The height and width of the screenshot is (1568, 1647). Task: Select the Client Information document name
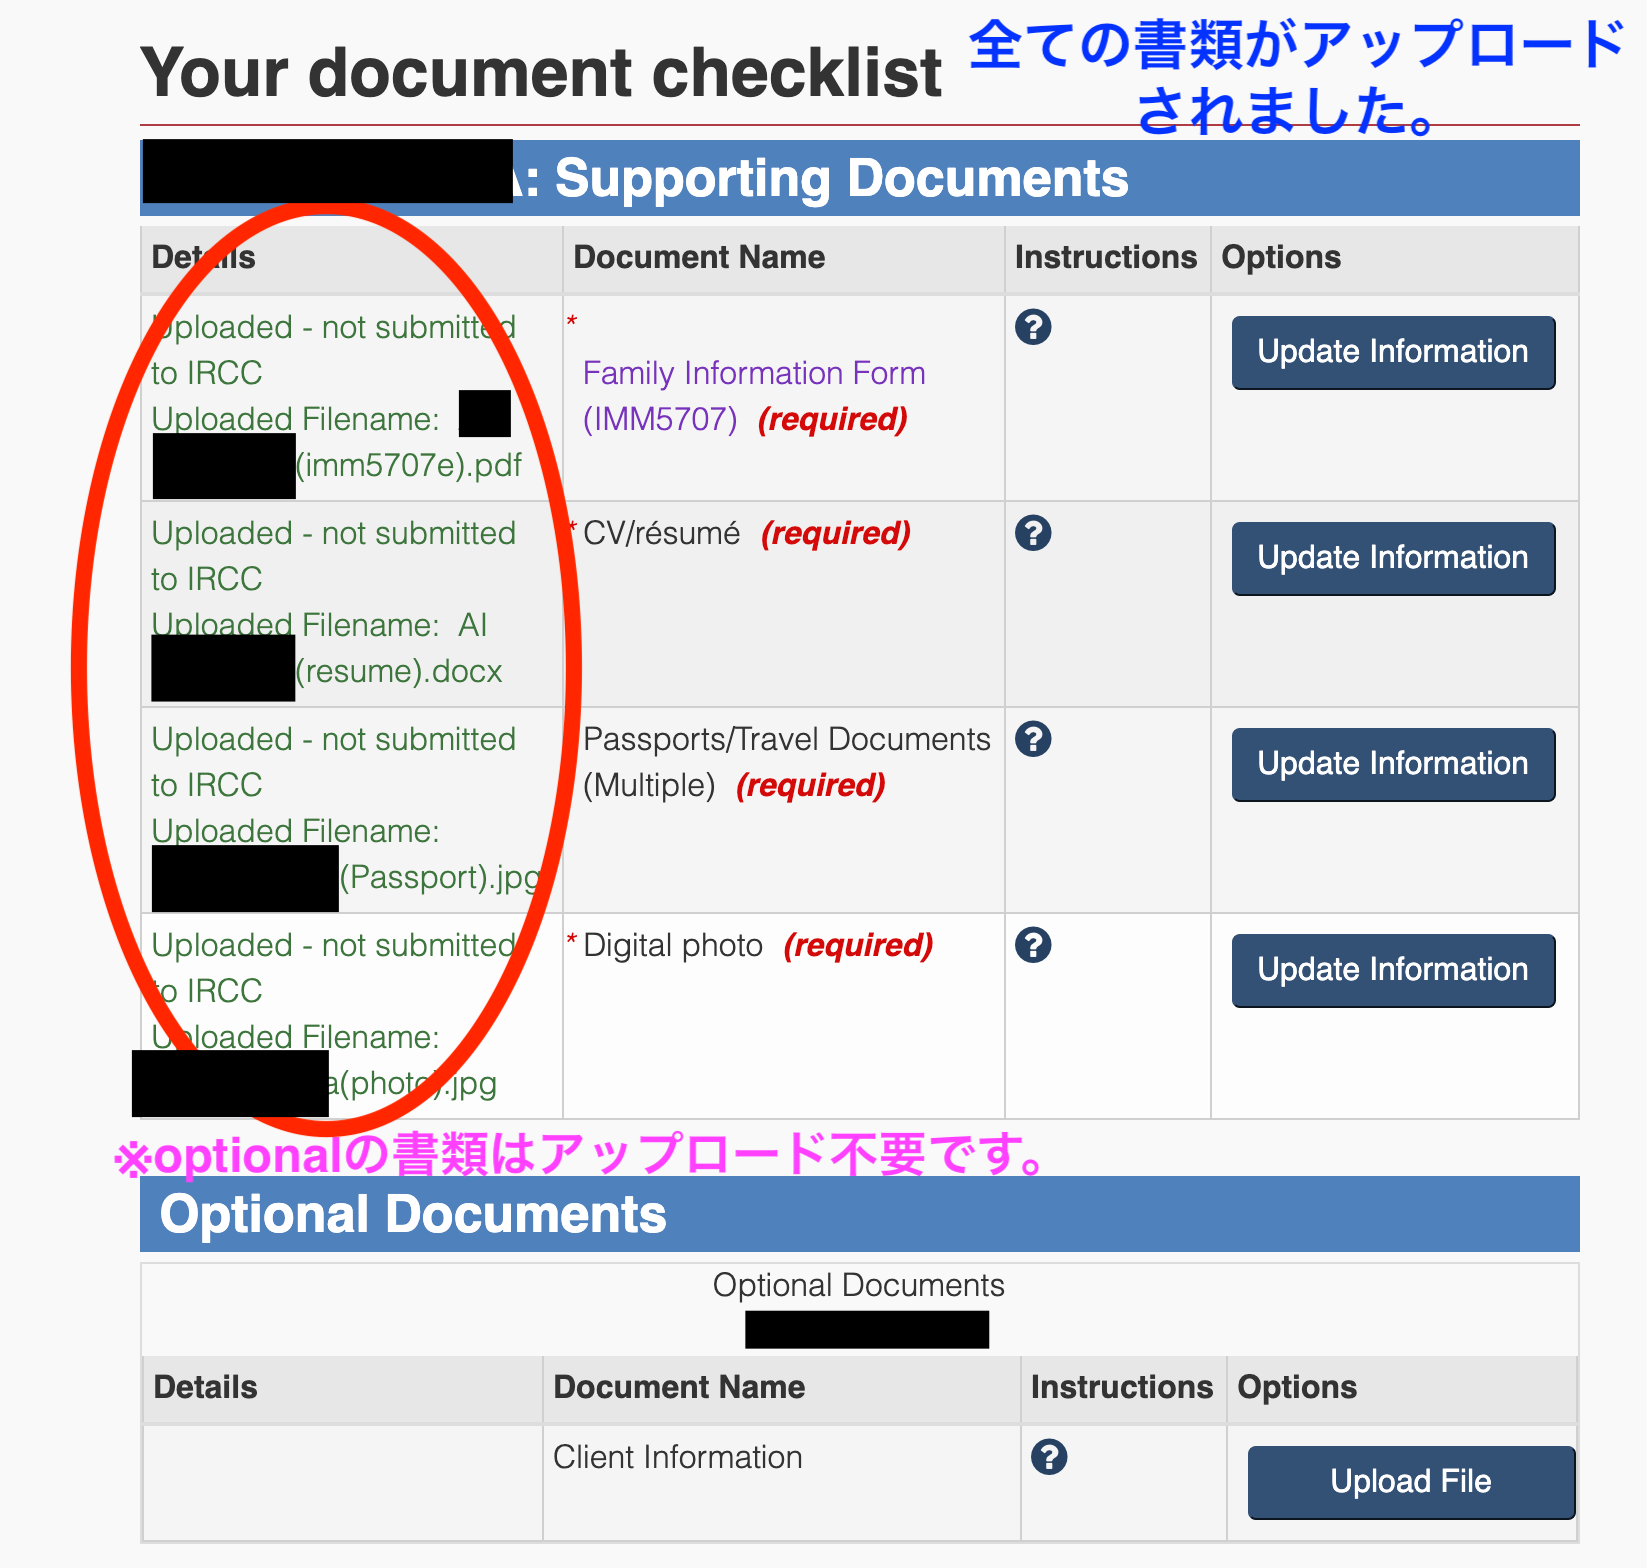pos(677,1457)
